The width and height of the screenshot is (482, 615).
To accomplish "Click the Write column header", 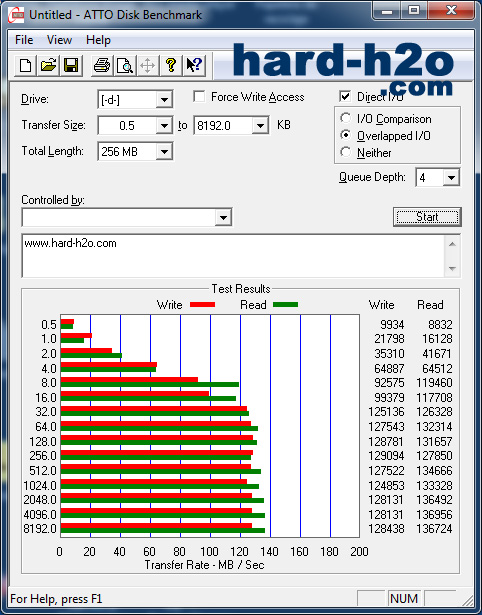I will tap(382, 305).
